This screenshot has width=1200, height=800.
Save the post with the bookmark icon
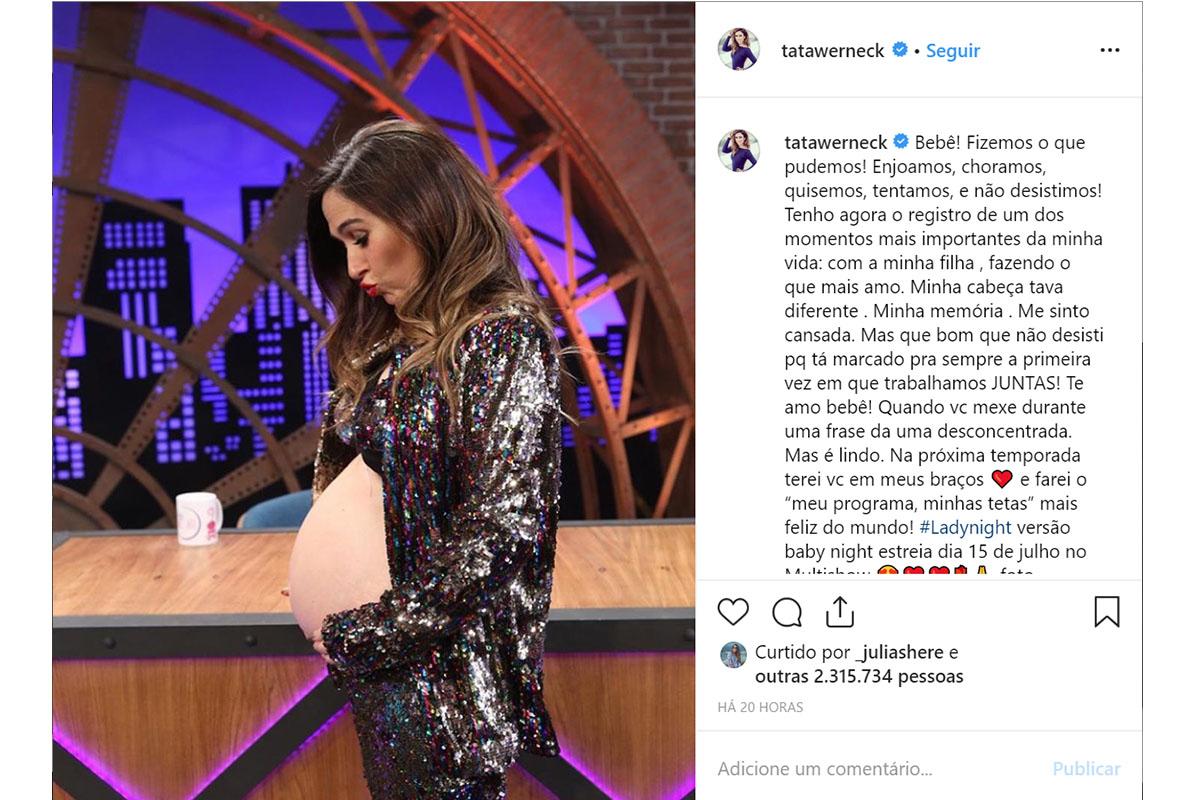(1107, 611)
